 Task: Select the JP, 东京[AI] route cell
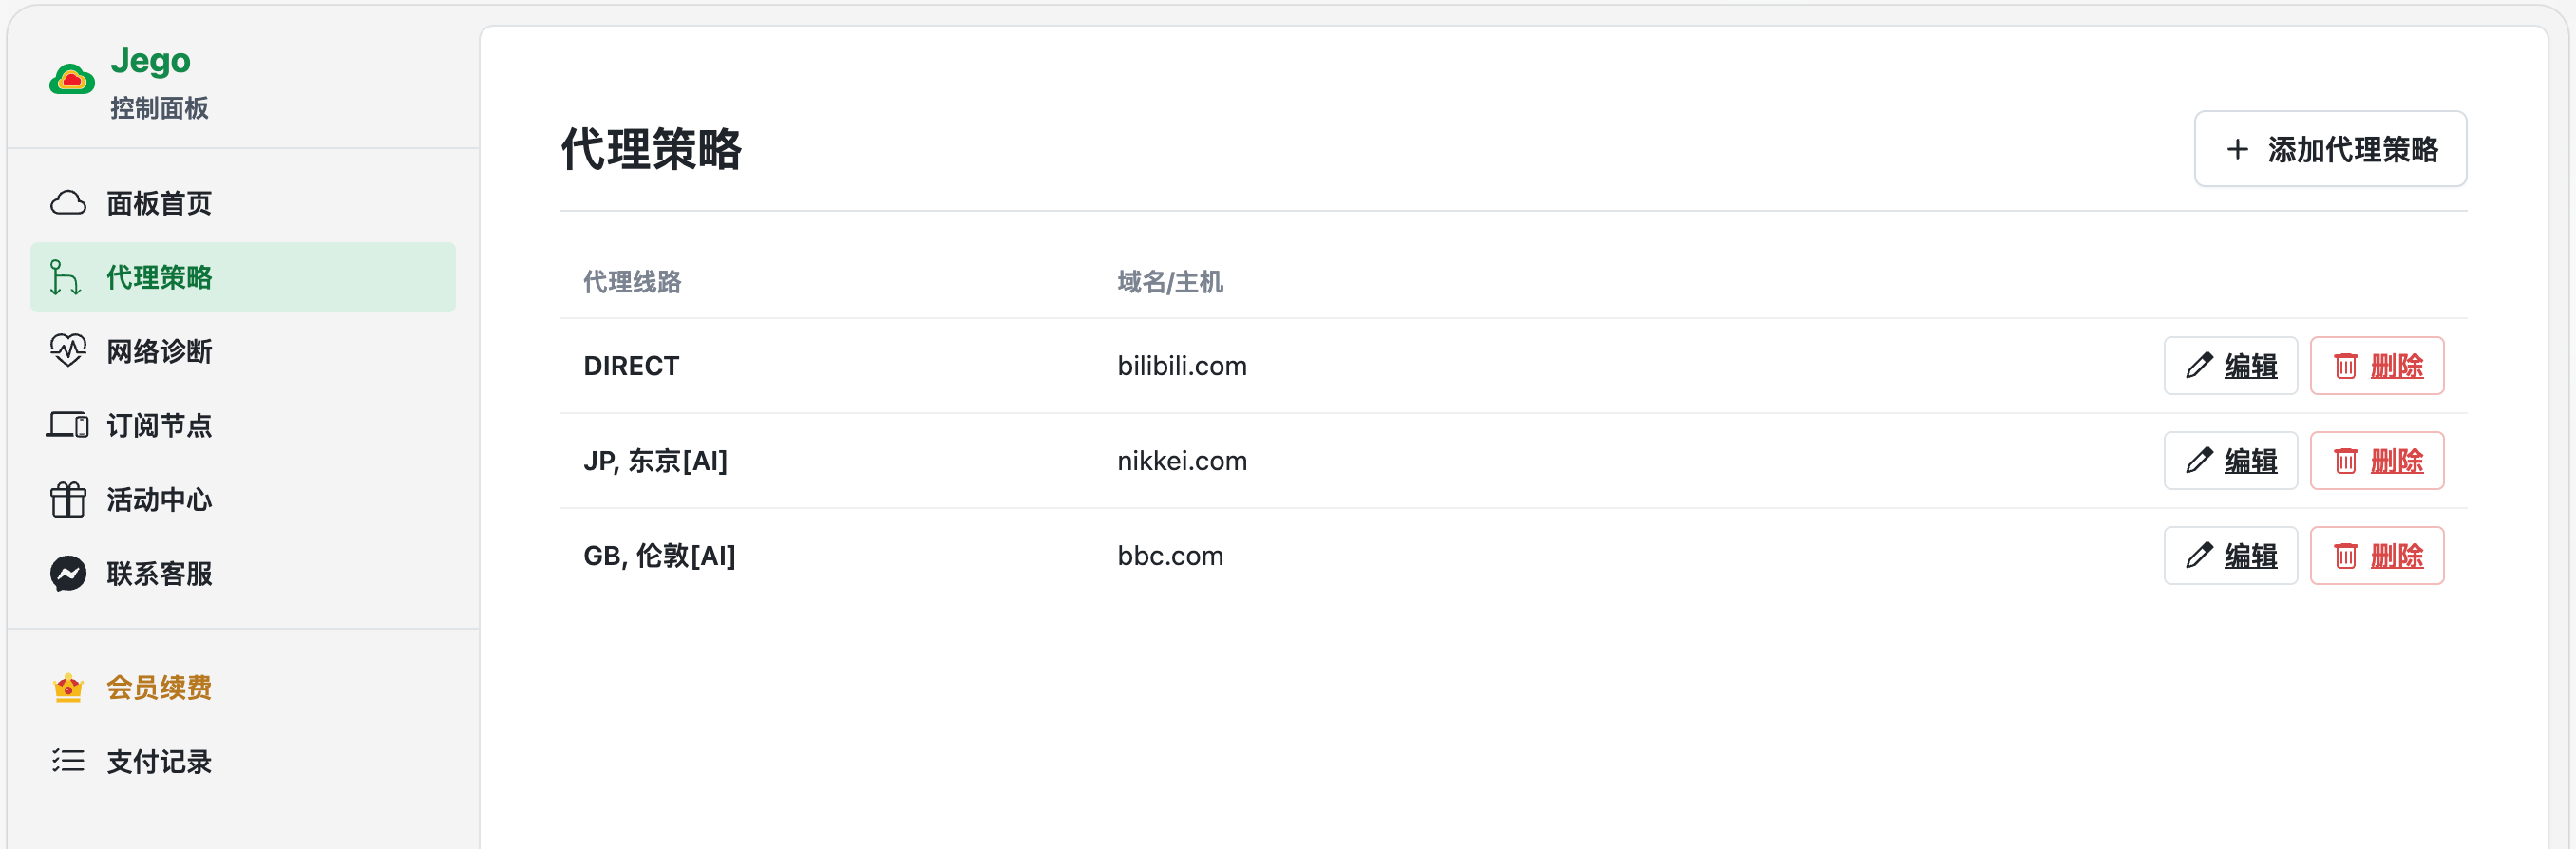(655, 461)
